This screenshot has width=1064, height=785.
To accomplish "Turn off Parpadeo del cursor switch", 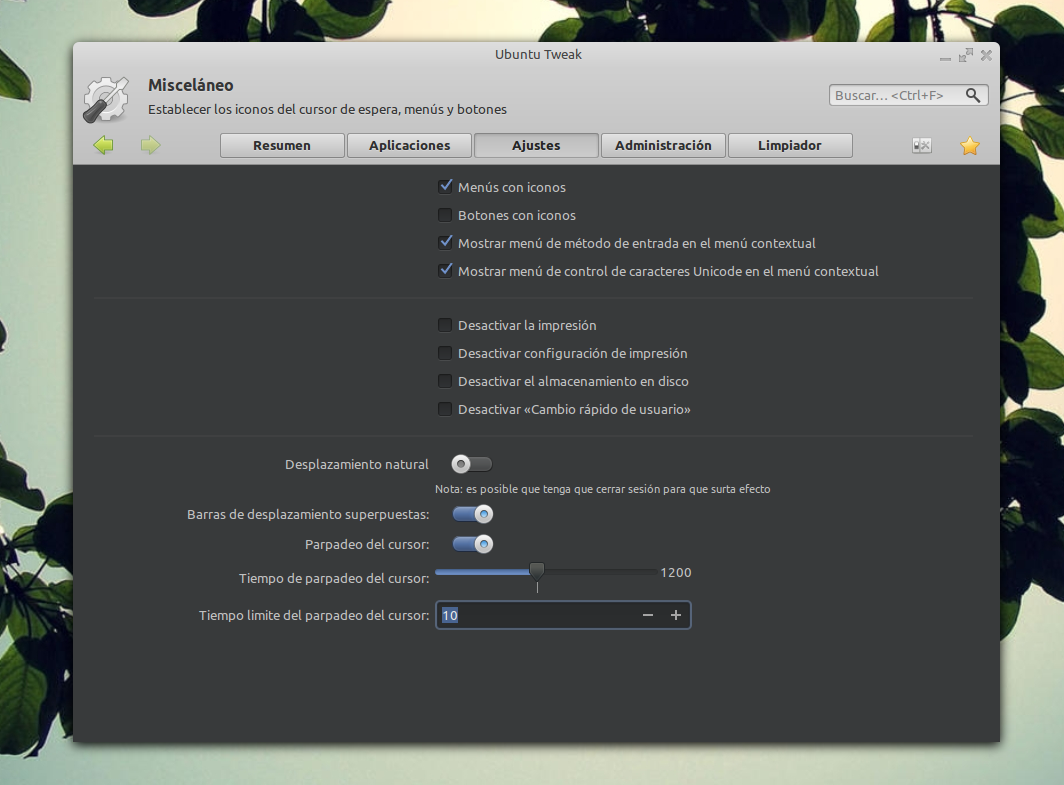I will click(x=473, y=544).
